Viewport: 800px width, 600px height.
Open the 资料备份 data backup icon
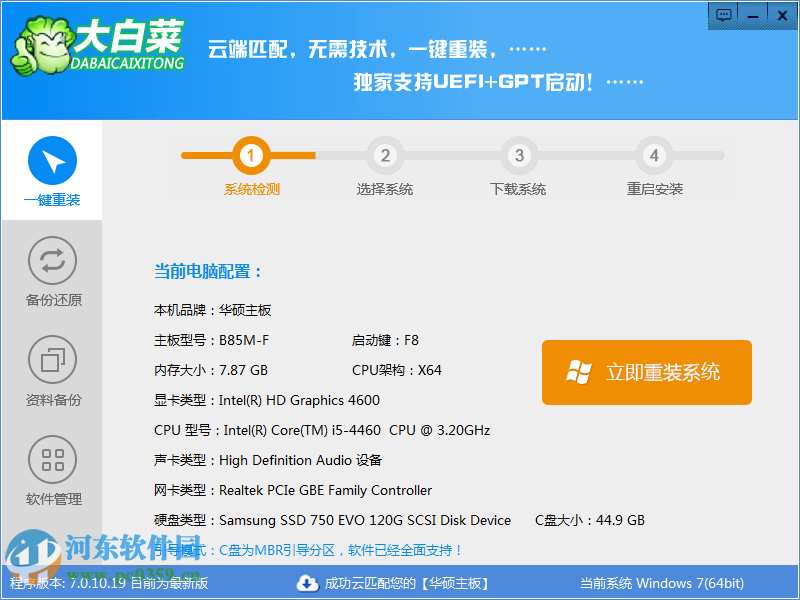[x=53, y=360]
